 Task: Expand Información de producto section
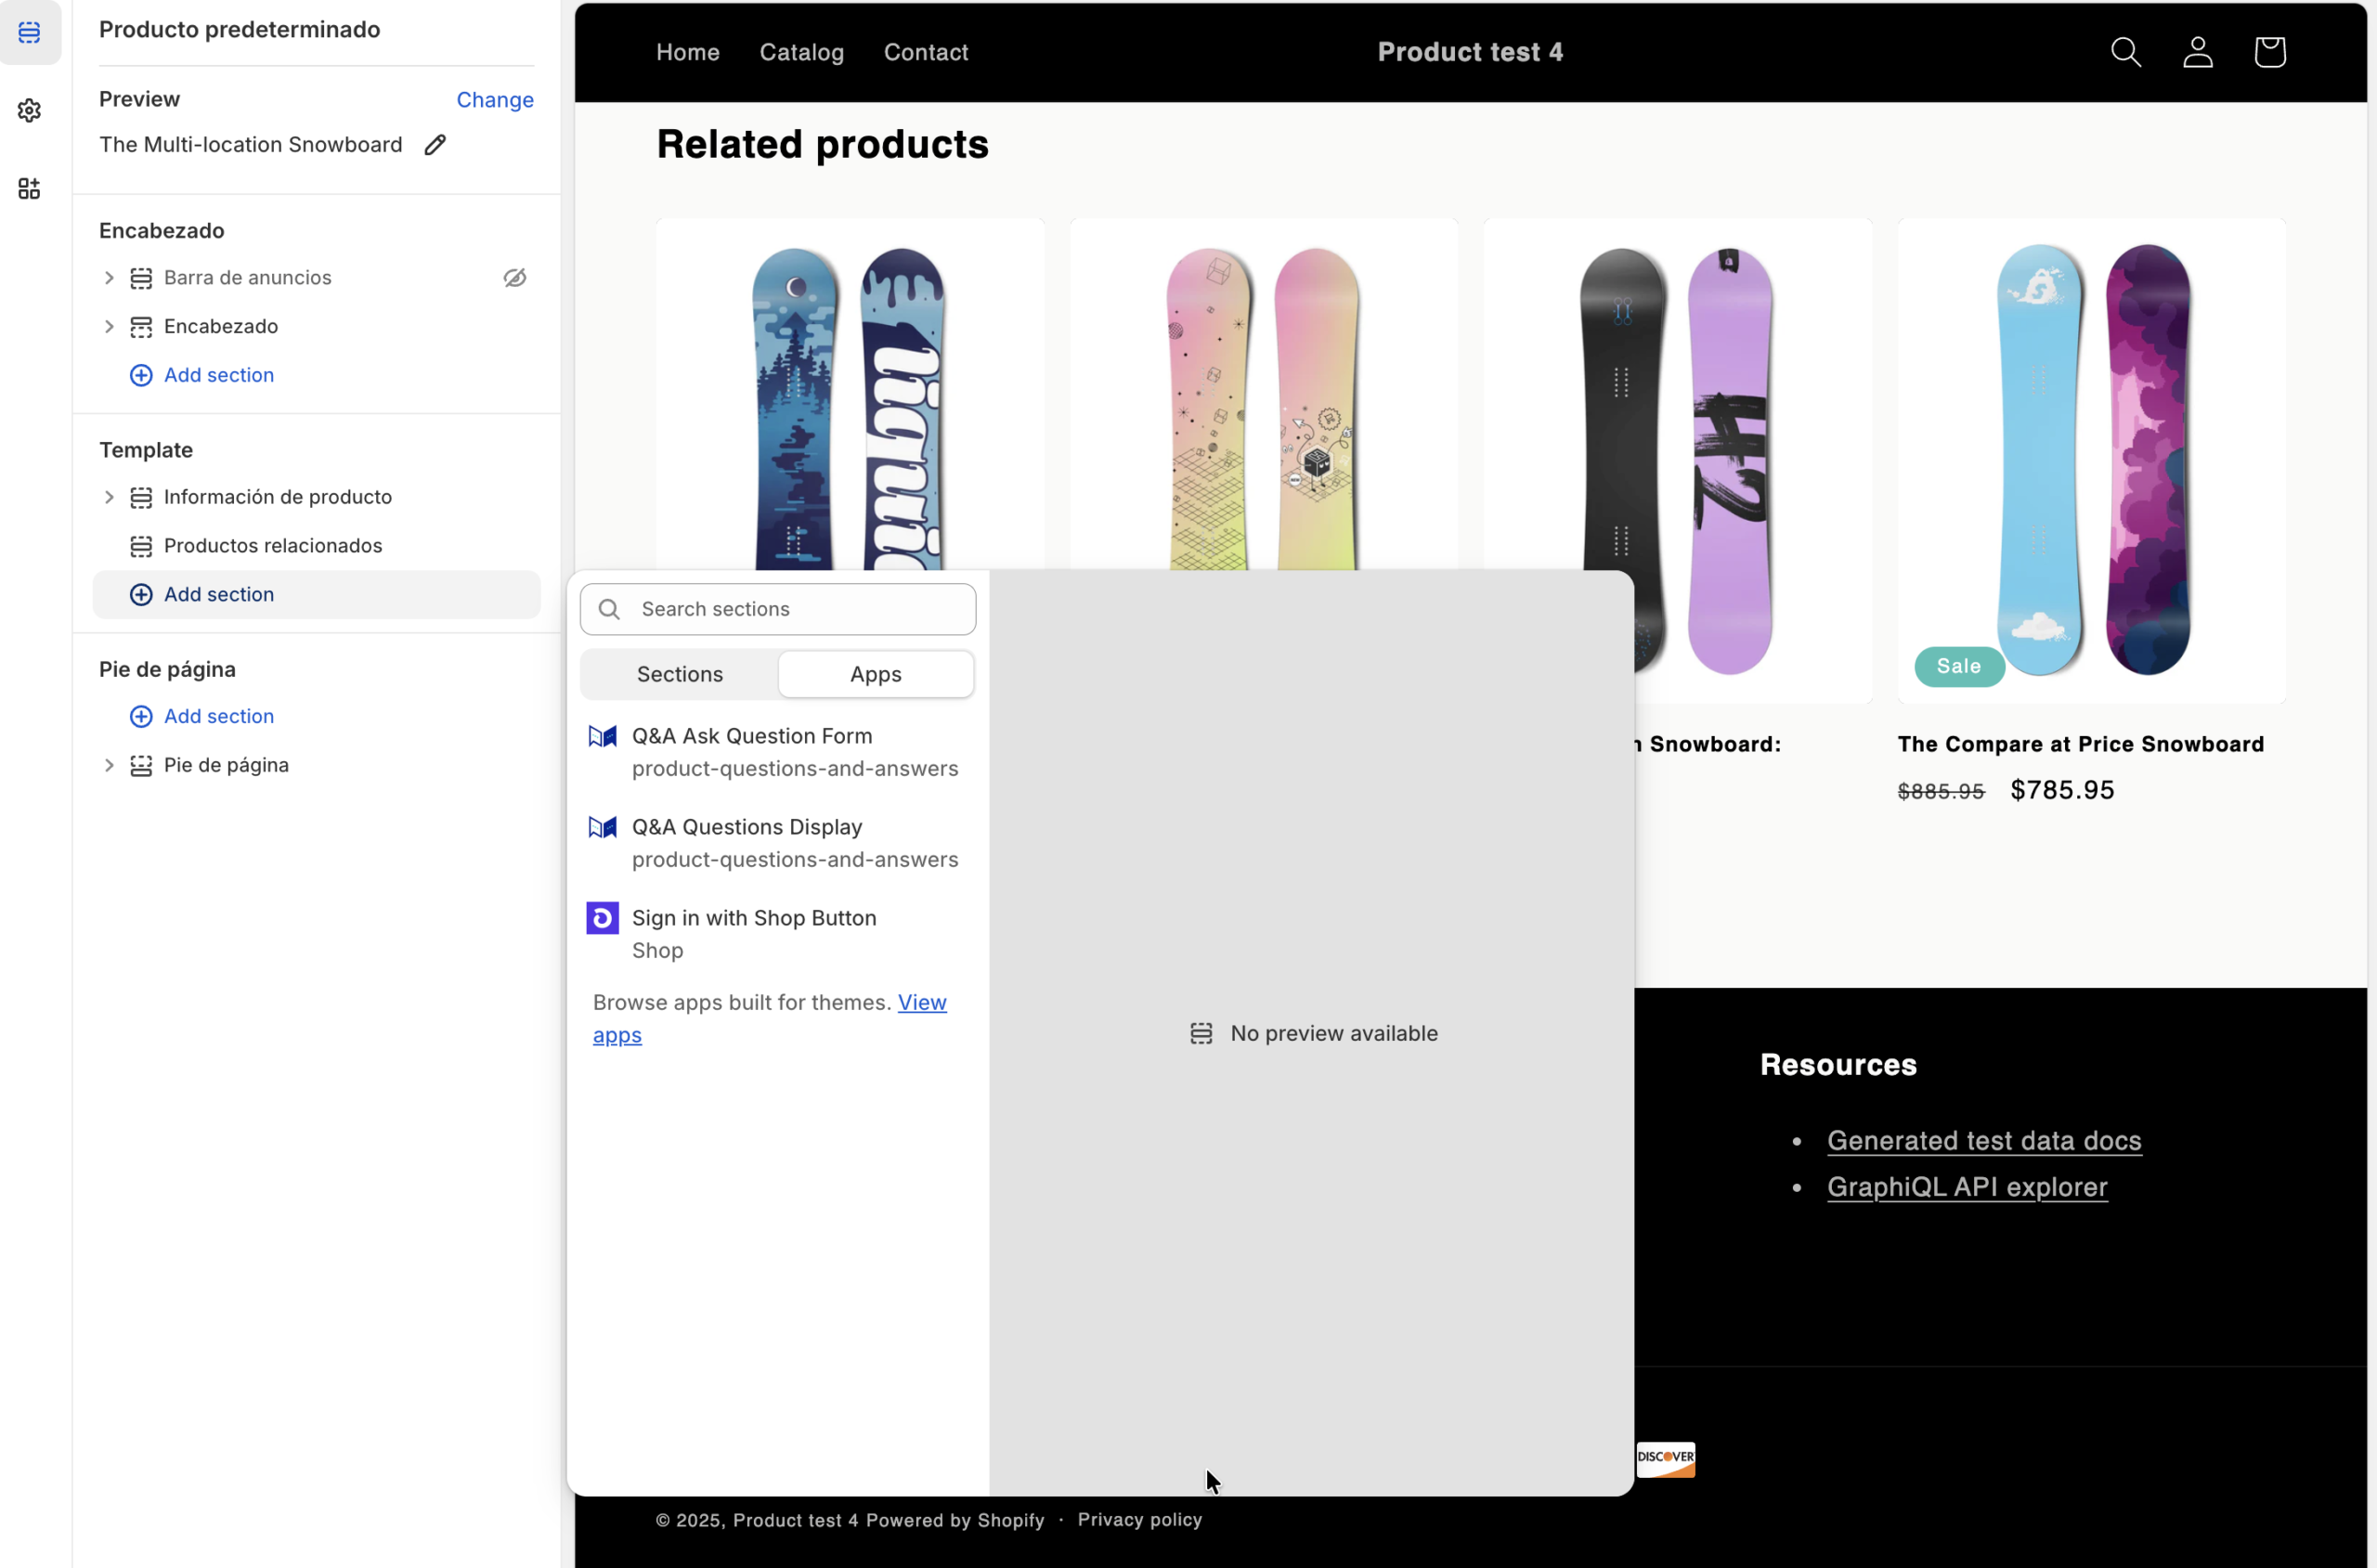109,497
